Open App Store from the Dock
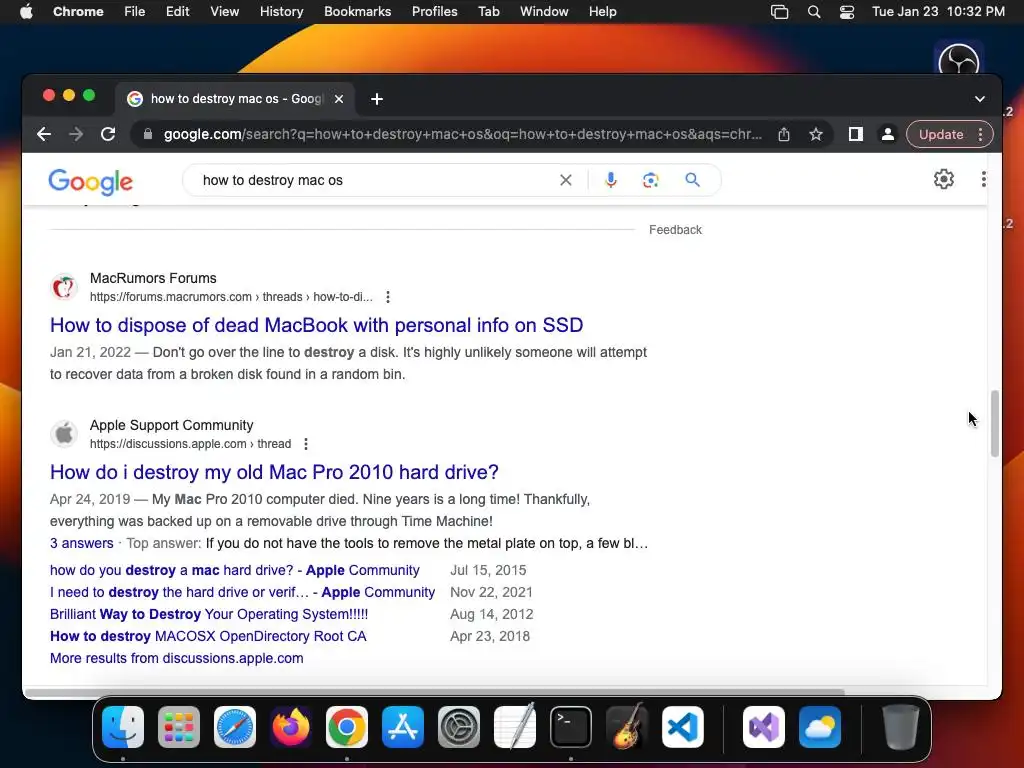This screenshot has height=768, width=1024. (x=403, y=727)
